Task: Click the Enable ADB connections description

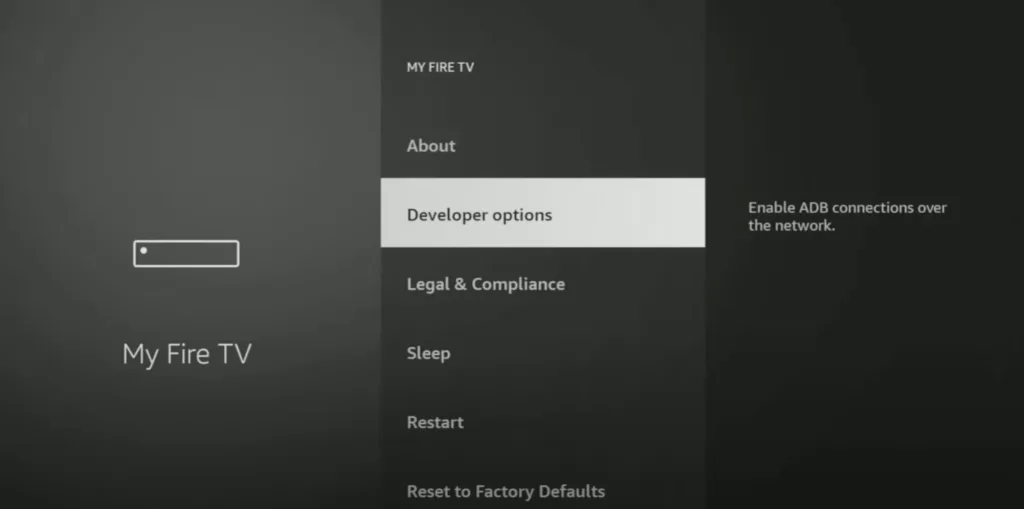Action: coord(847,216)
